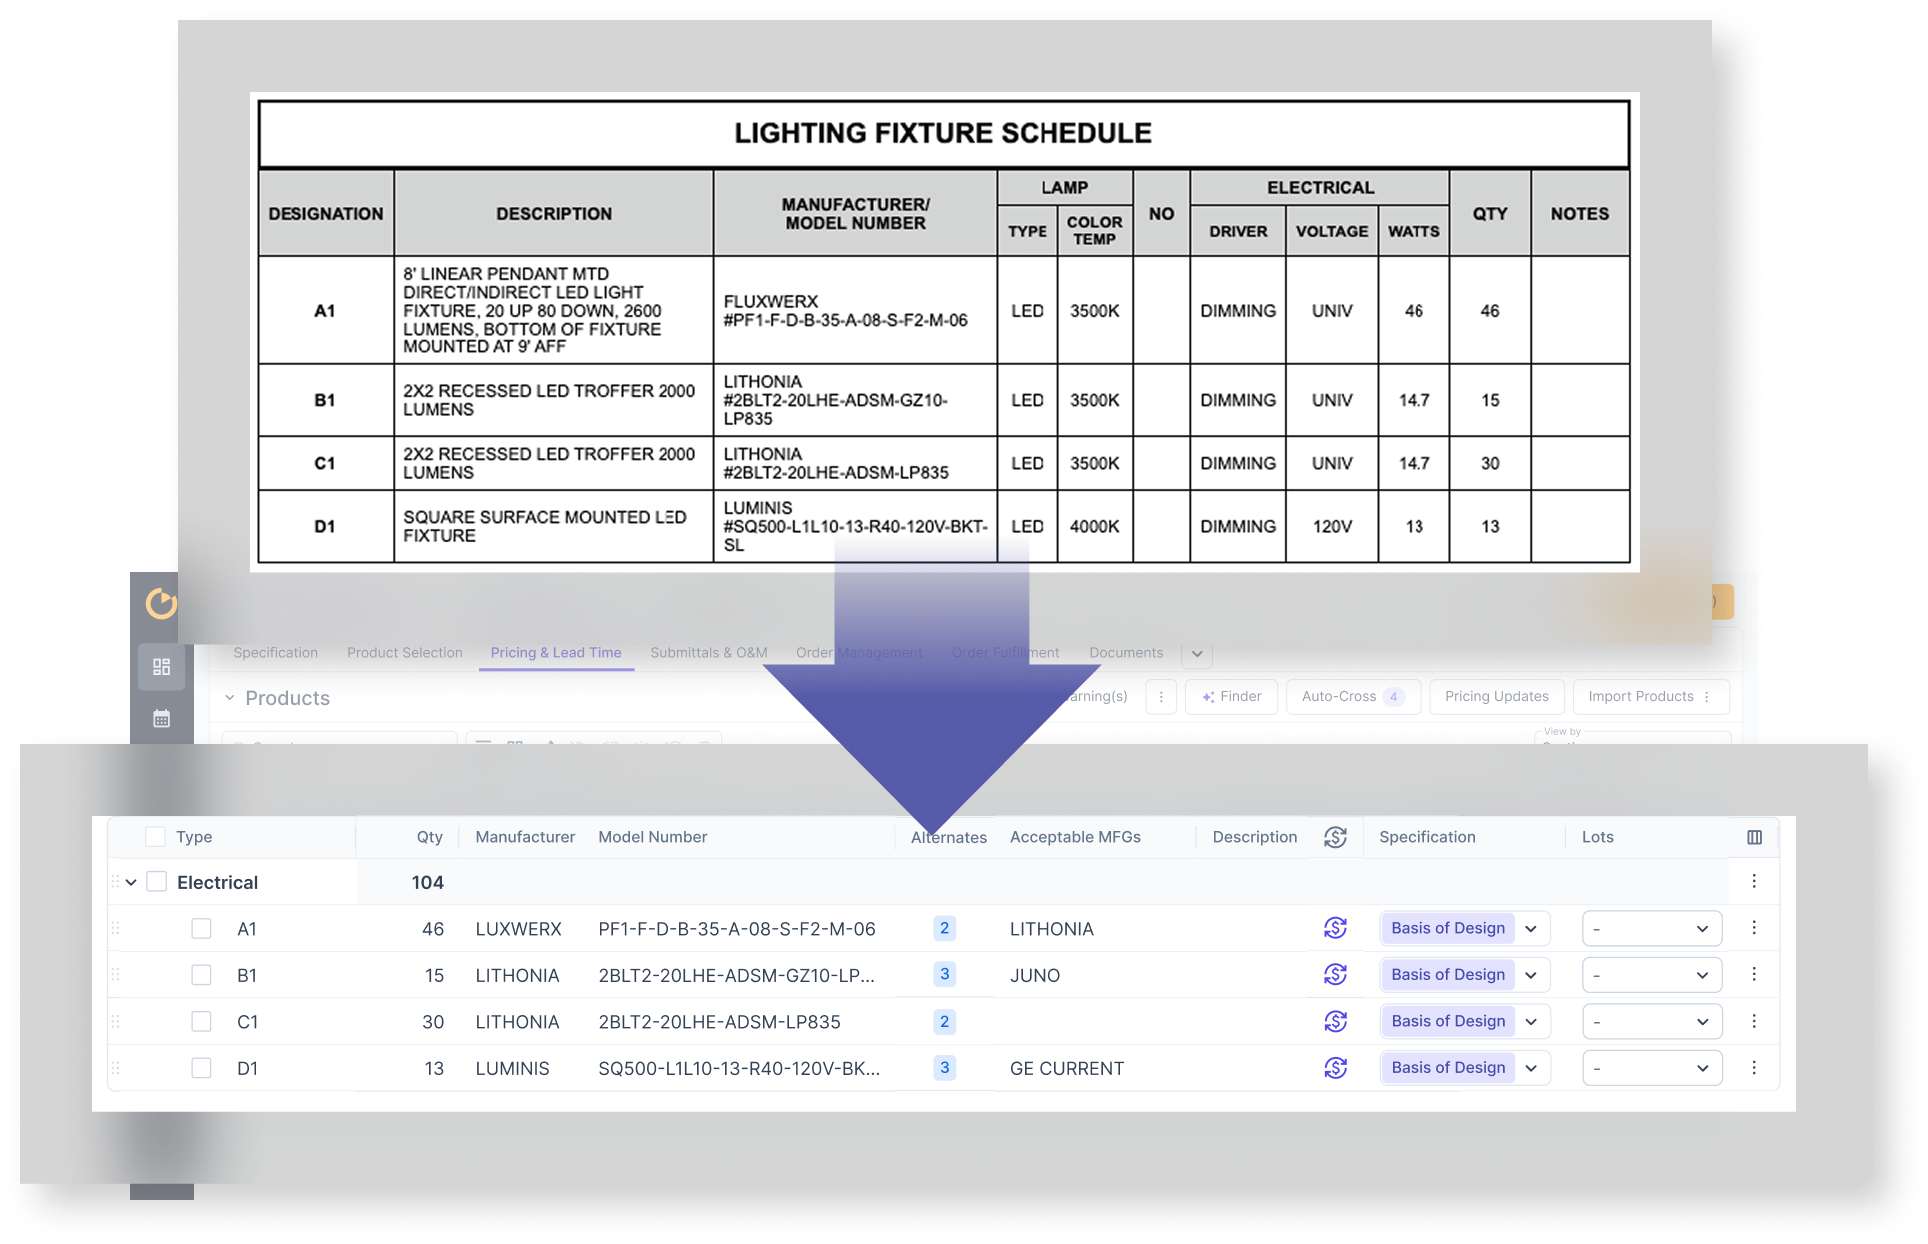1928x1244 pixels.
Task: Click the Pricing Updates button
Action: [1496, 696]
